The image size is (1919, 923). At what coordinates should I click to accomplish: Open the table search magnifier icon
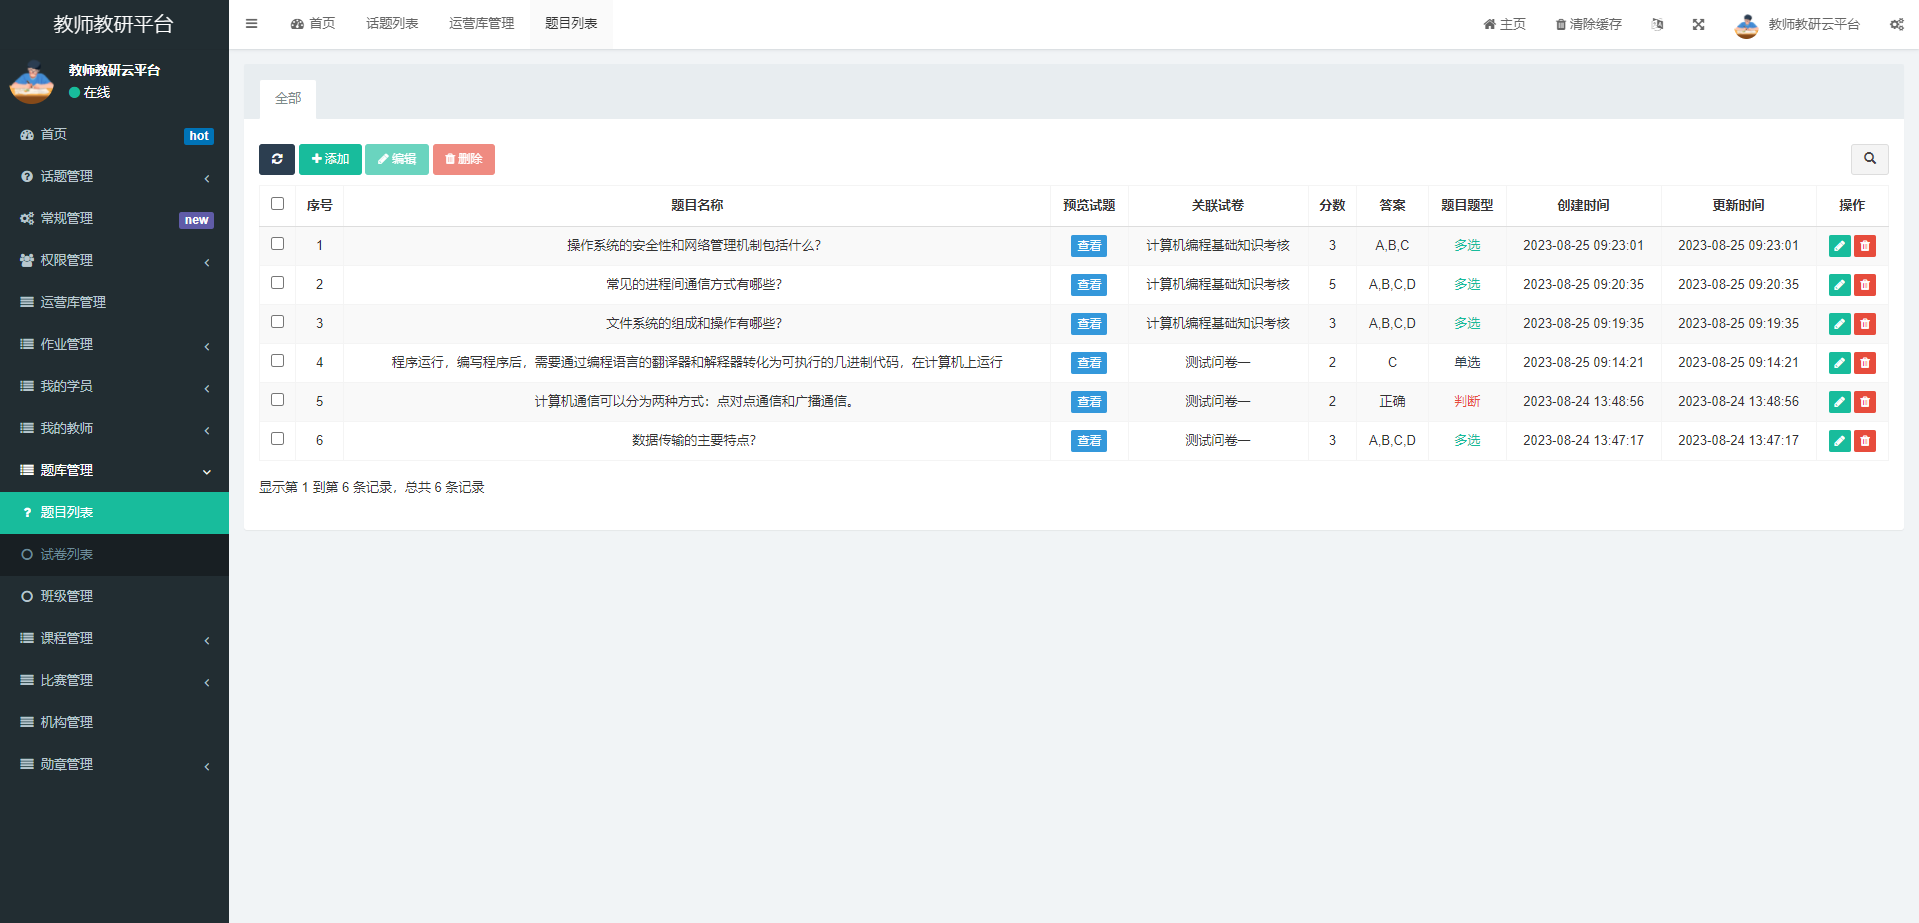click(1869, 159)
